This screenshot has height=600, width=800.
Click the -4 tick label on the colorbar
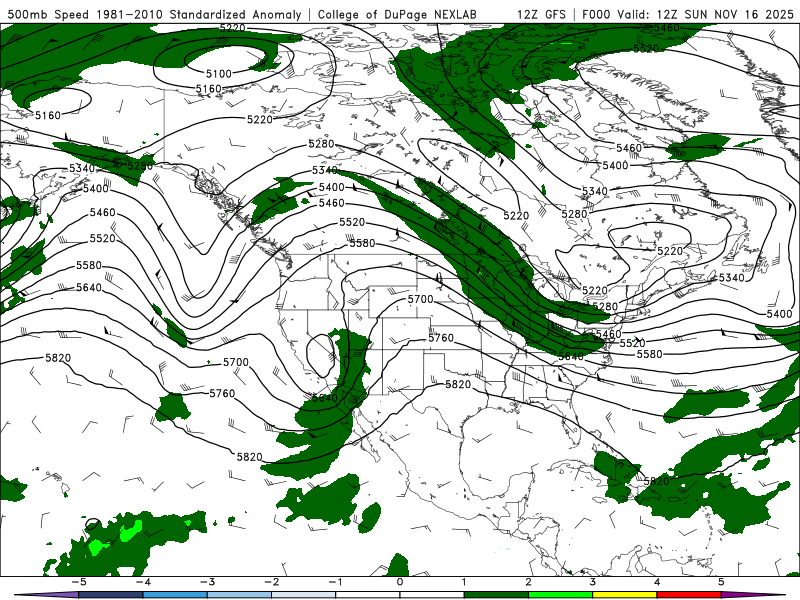[x=142, y=582]
